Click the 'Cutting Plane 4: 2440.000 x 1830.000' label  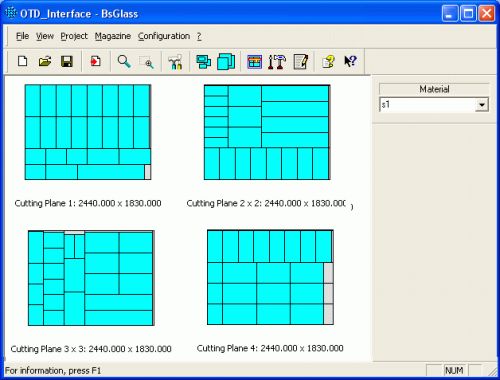pyautogui.click(x=270, y=348)
